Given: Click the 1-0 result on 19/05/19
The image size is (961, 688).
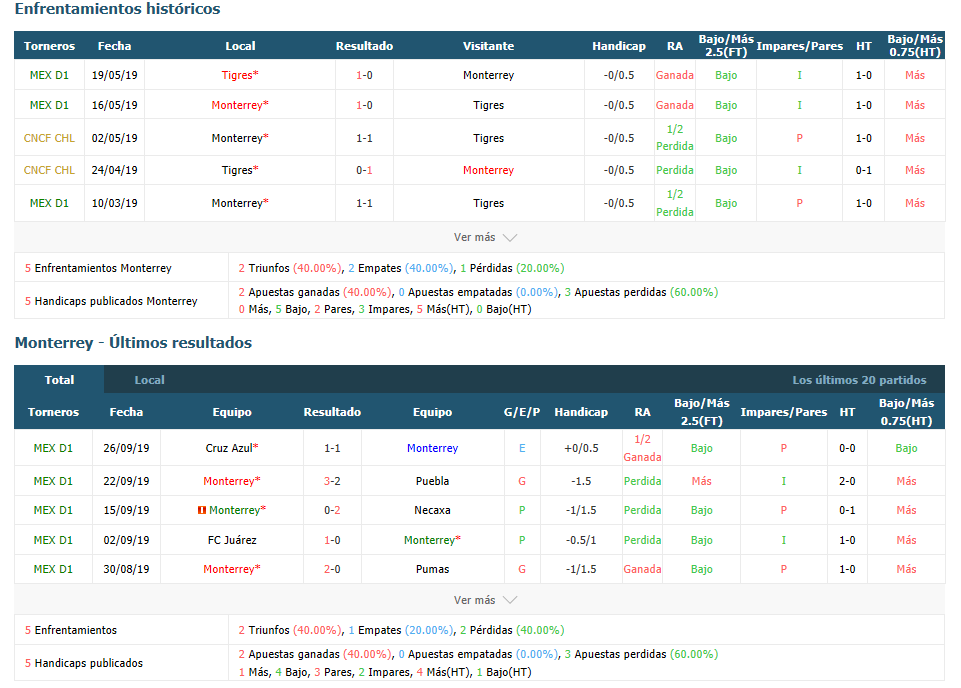Looking at the screenshot, I should (x=364, y=75).
